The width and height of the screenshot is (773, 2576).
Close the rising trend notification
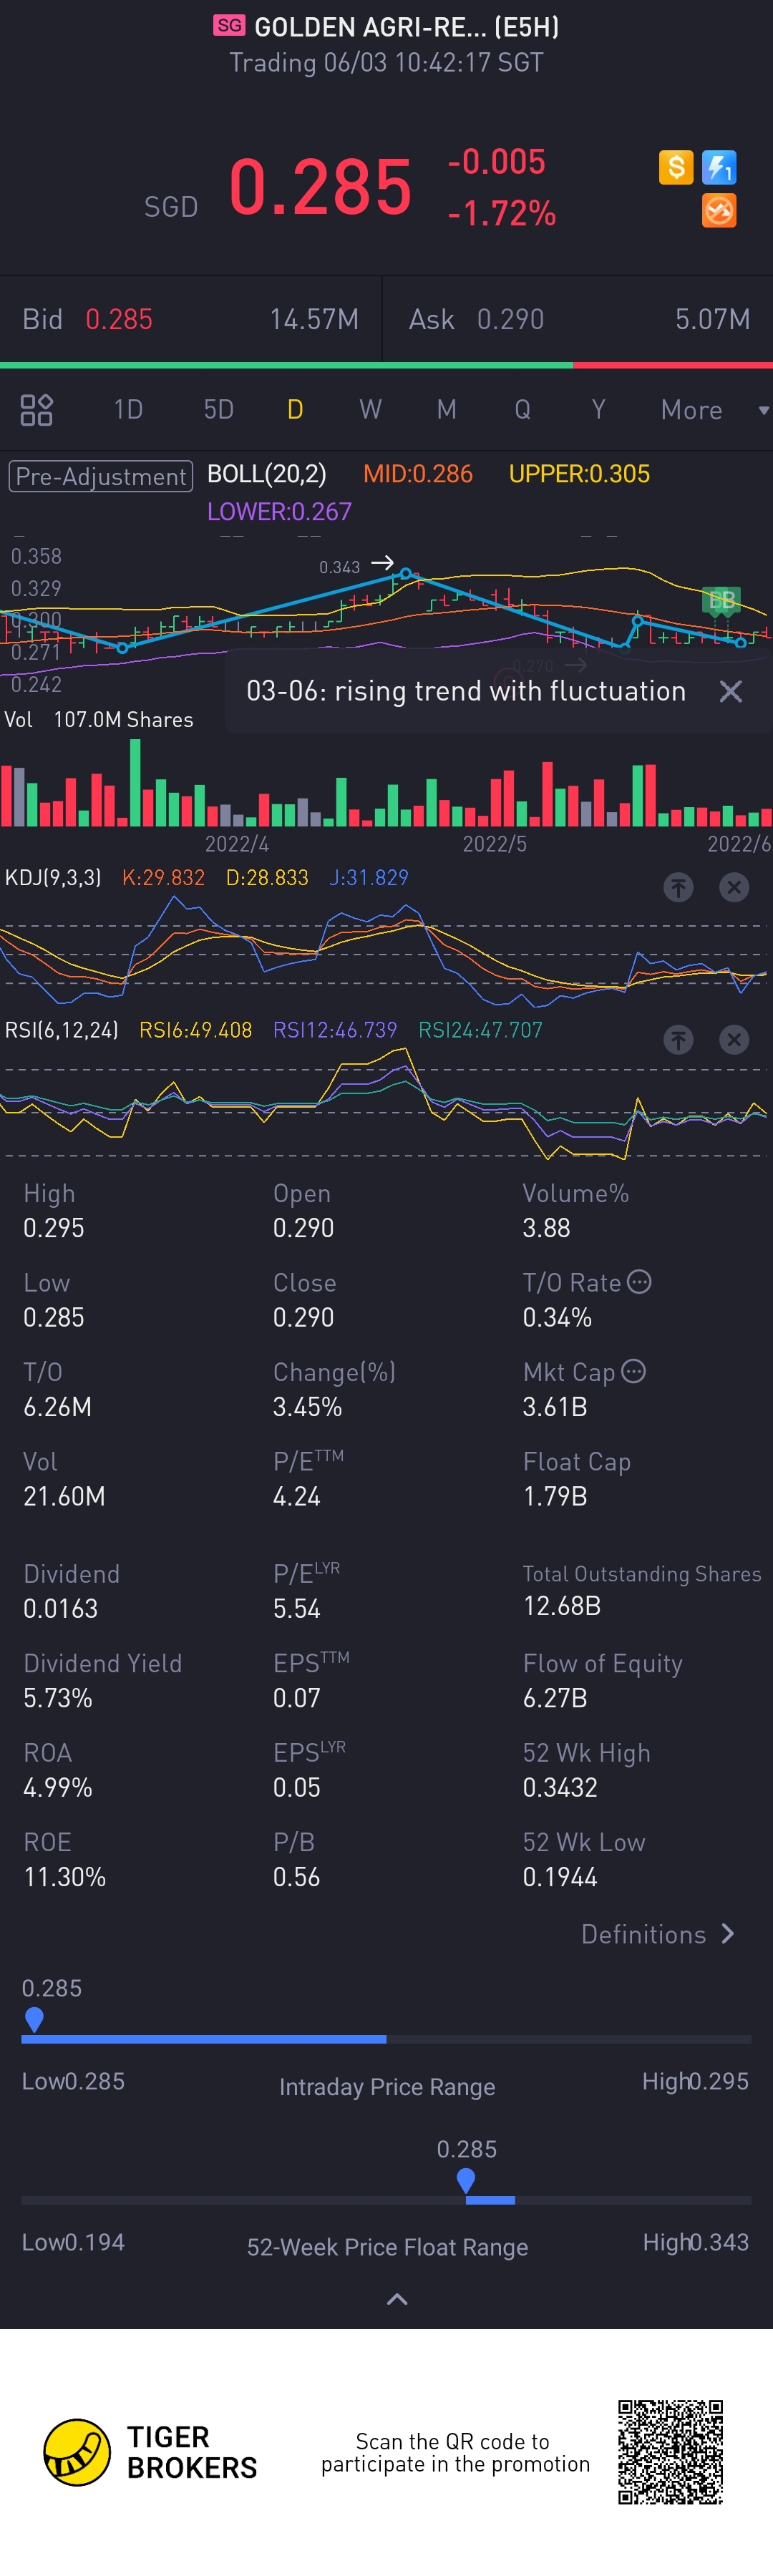[x=731, y=691]
